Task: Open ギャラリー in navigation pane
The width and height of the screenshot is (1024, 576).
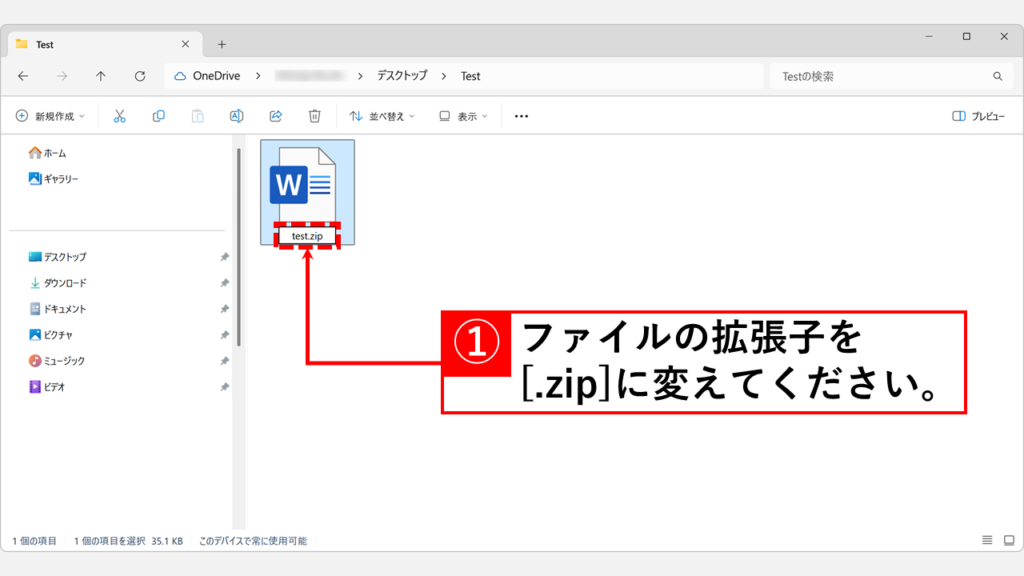Action: 53,178
